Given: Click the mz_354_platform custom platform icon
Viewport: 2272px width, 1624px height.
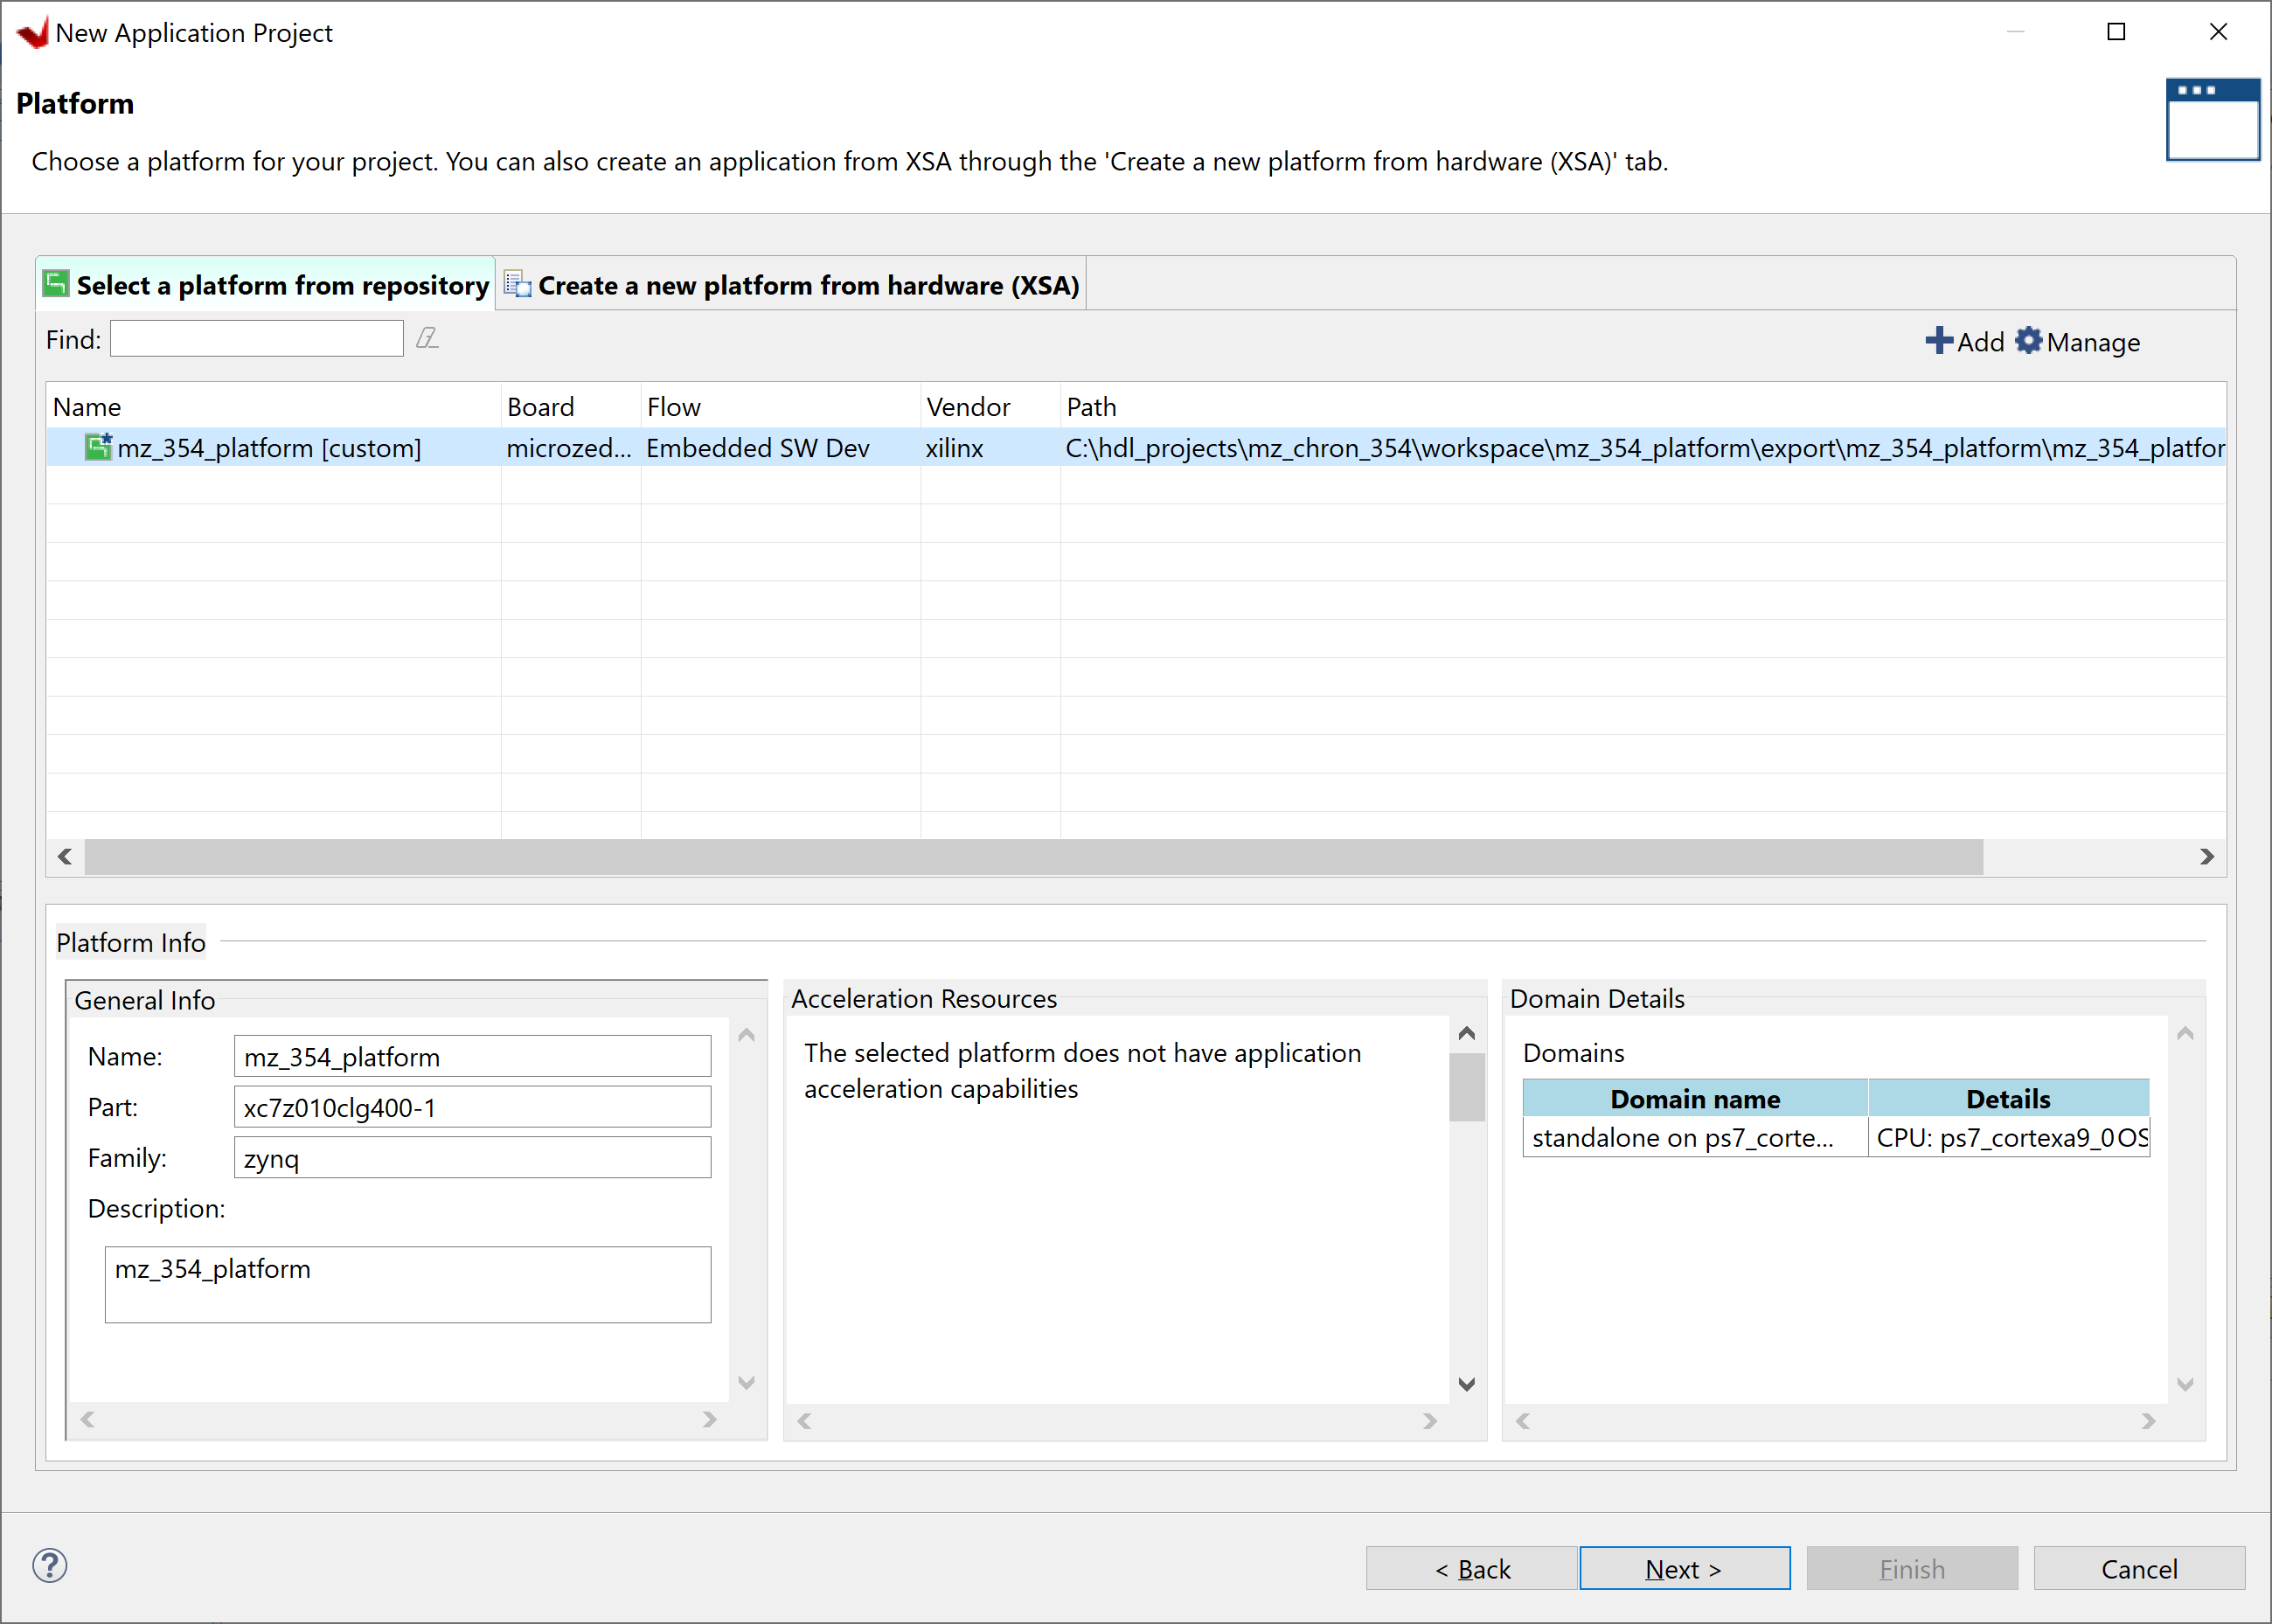Looking at the screenshot, I should pos(98,447).
